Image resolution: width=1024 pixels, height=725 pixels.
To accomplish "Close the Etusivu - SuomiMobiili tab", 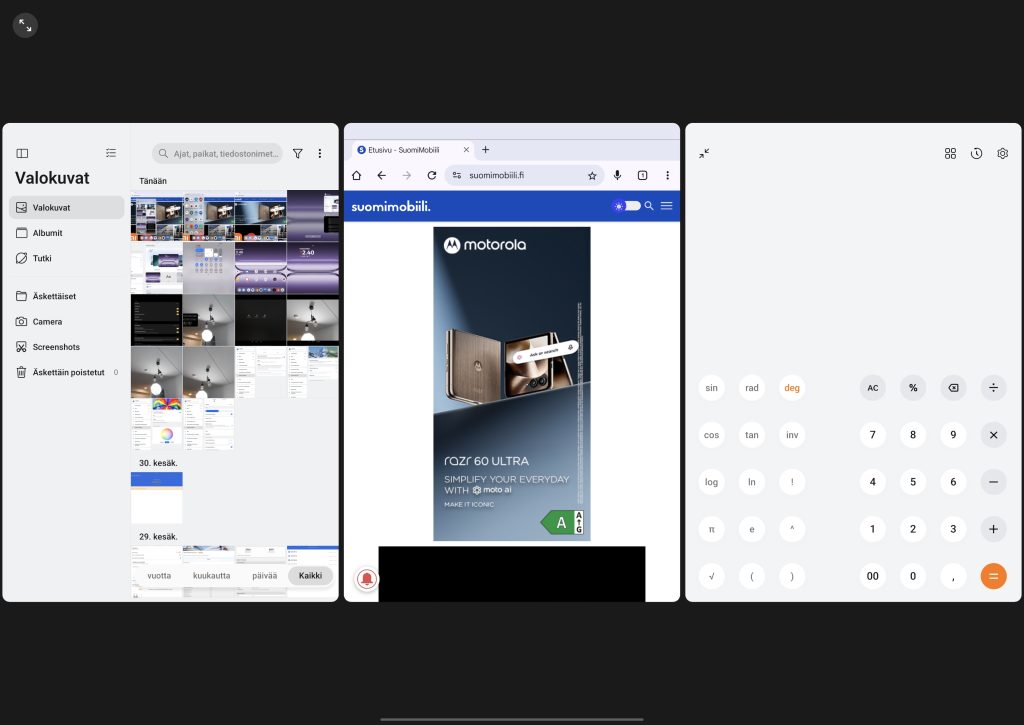I will point(466,150).
